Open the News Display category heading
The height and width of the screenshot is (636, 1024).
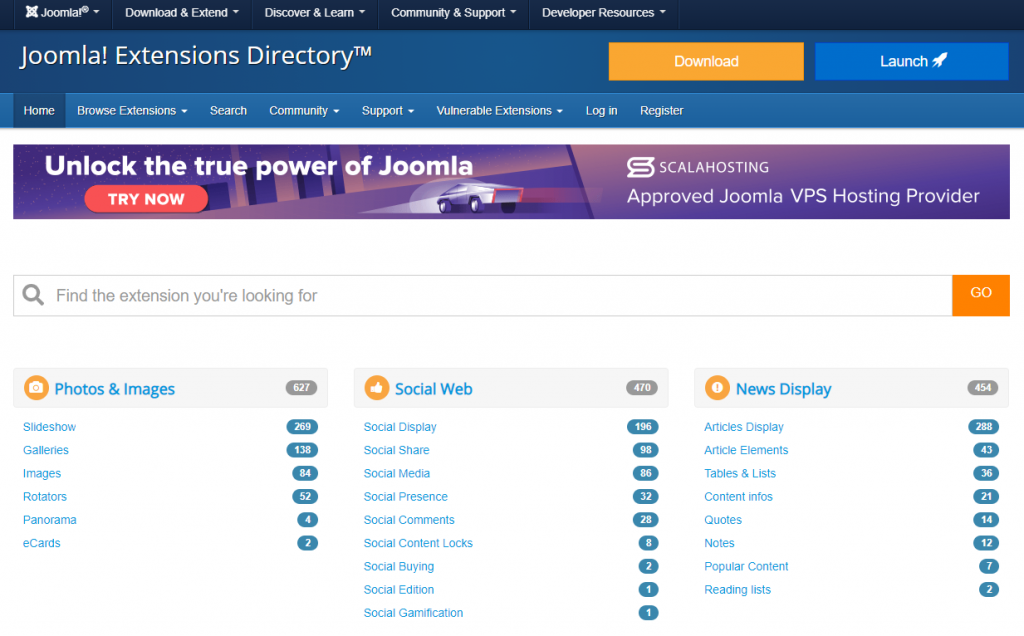coord(784,389)
